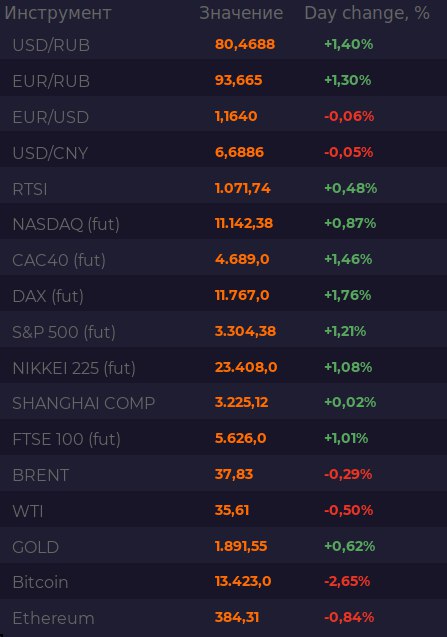The image size is (447, 637).
Task: Click the Значение column header
Action: (x=241, y=13)
